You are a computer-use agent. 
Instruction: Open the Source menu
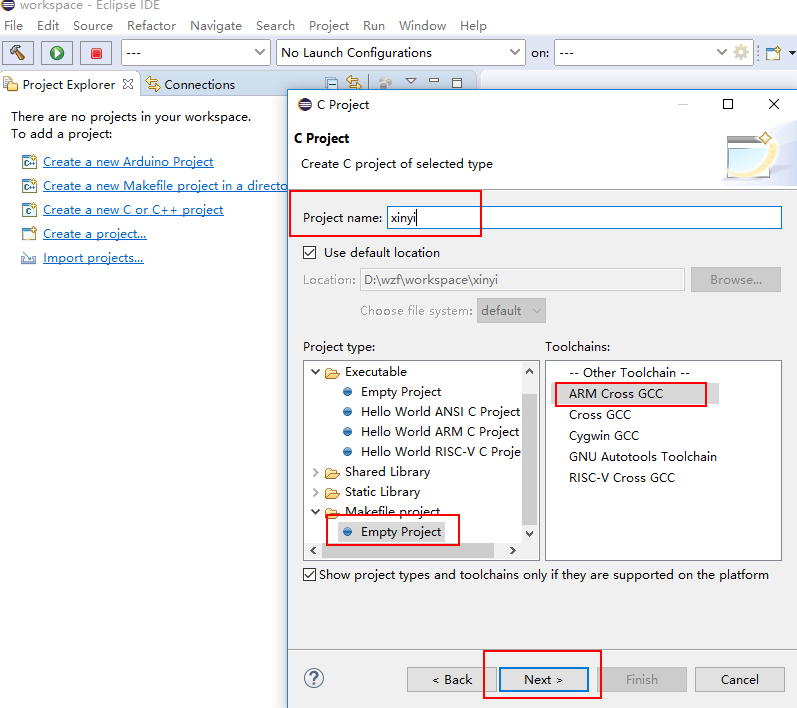click(93, 25)
